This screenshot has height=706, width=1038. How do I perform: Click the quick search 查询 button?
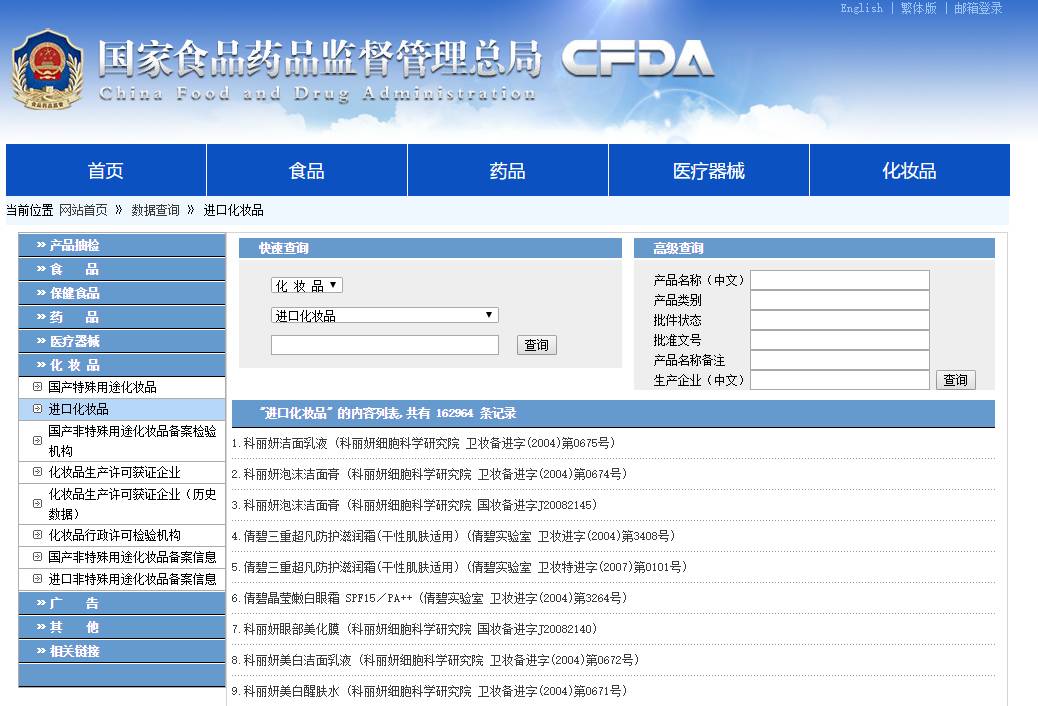pyautogui.click(x=537, y=344)
